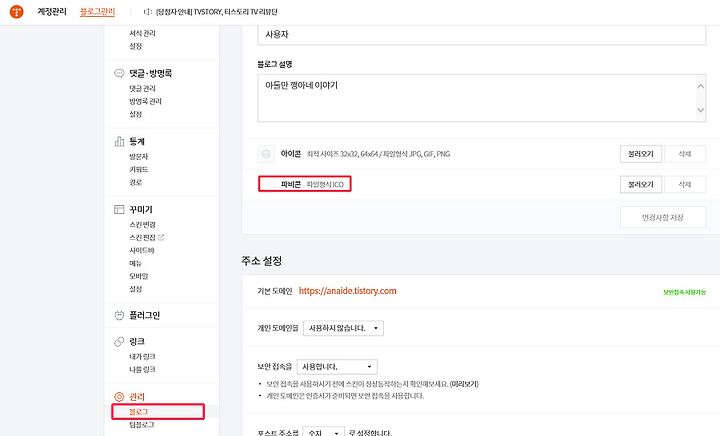Click the 파비콘 파일형식 ICO label
Screen dimensions: 720x436
(x=312, y=184)
